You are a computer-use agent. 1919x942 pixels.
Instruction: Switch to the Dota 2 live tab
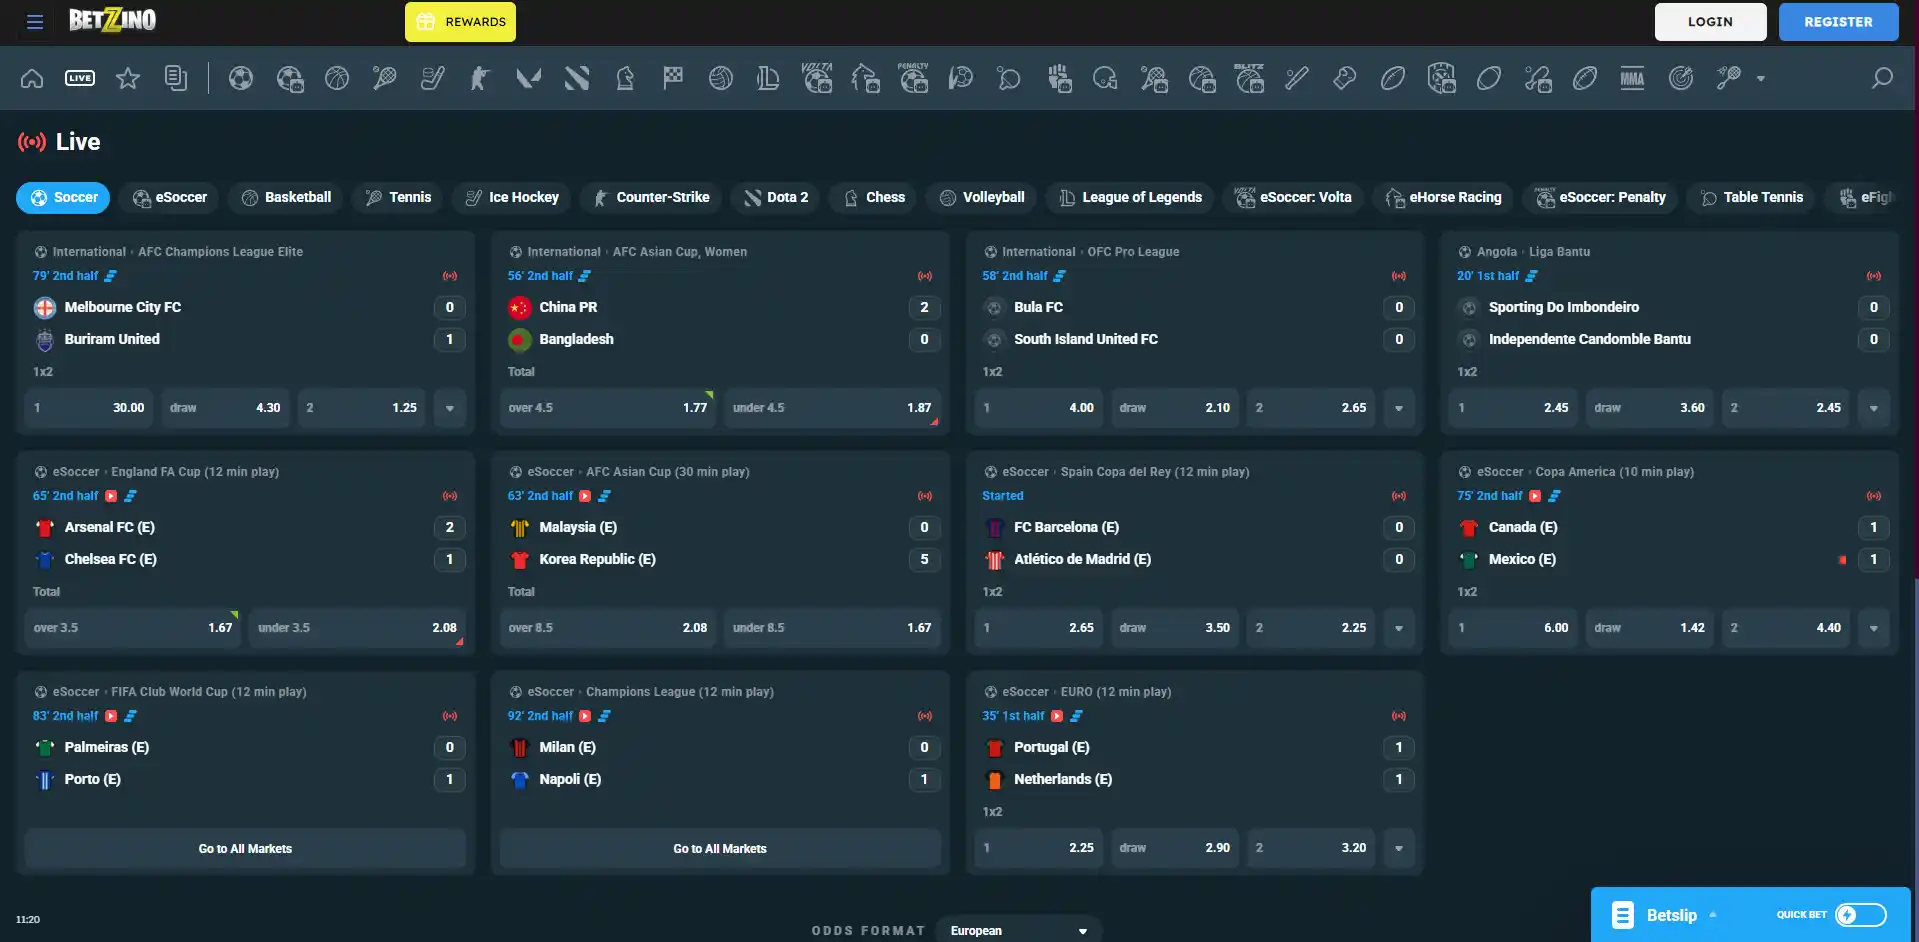coord(775,198)
